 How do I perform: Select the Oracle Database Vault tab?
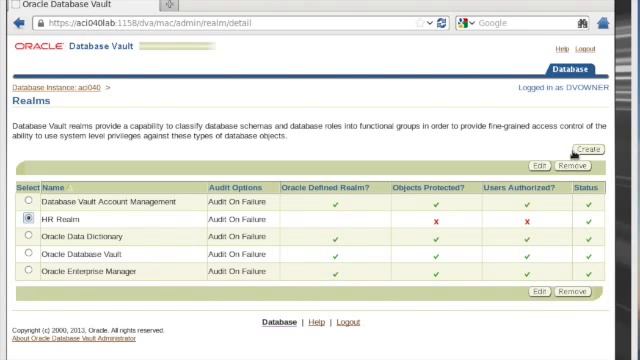84,5
